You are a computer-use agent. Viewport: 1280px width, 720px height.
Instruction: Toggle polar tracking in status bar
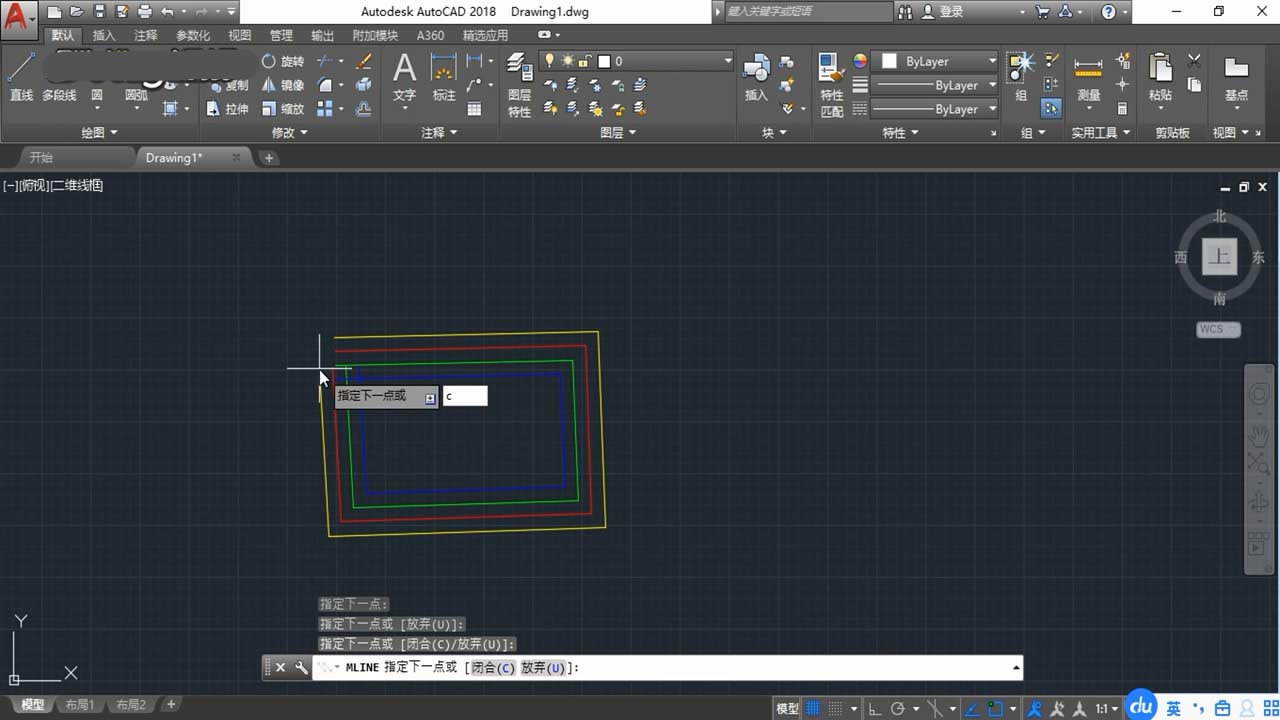click(x=898, y=709)
